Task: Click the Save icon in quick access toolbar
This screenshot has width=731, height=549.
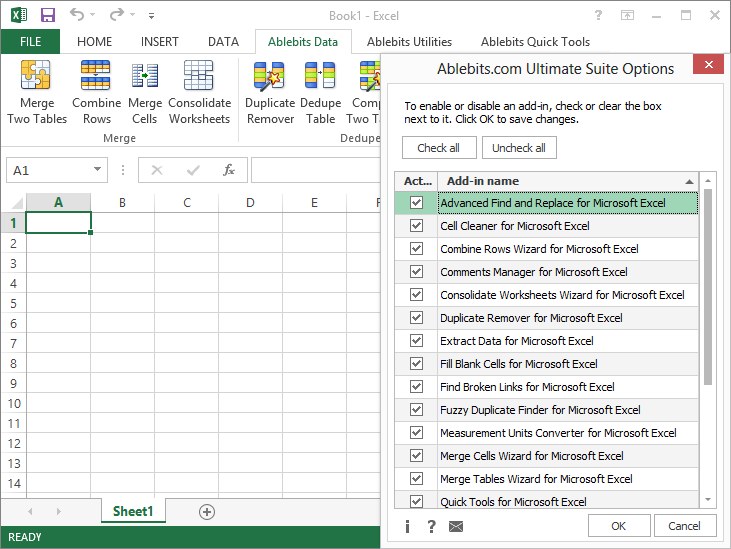Action: 48,15
